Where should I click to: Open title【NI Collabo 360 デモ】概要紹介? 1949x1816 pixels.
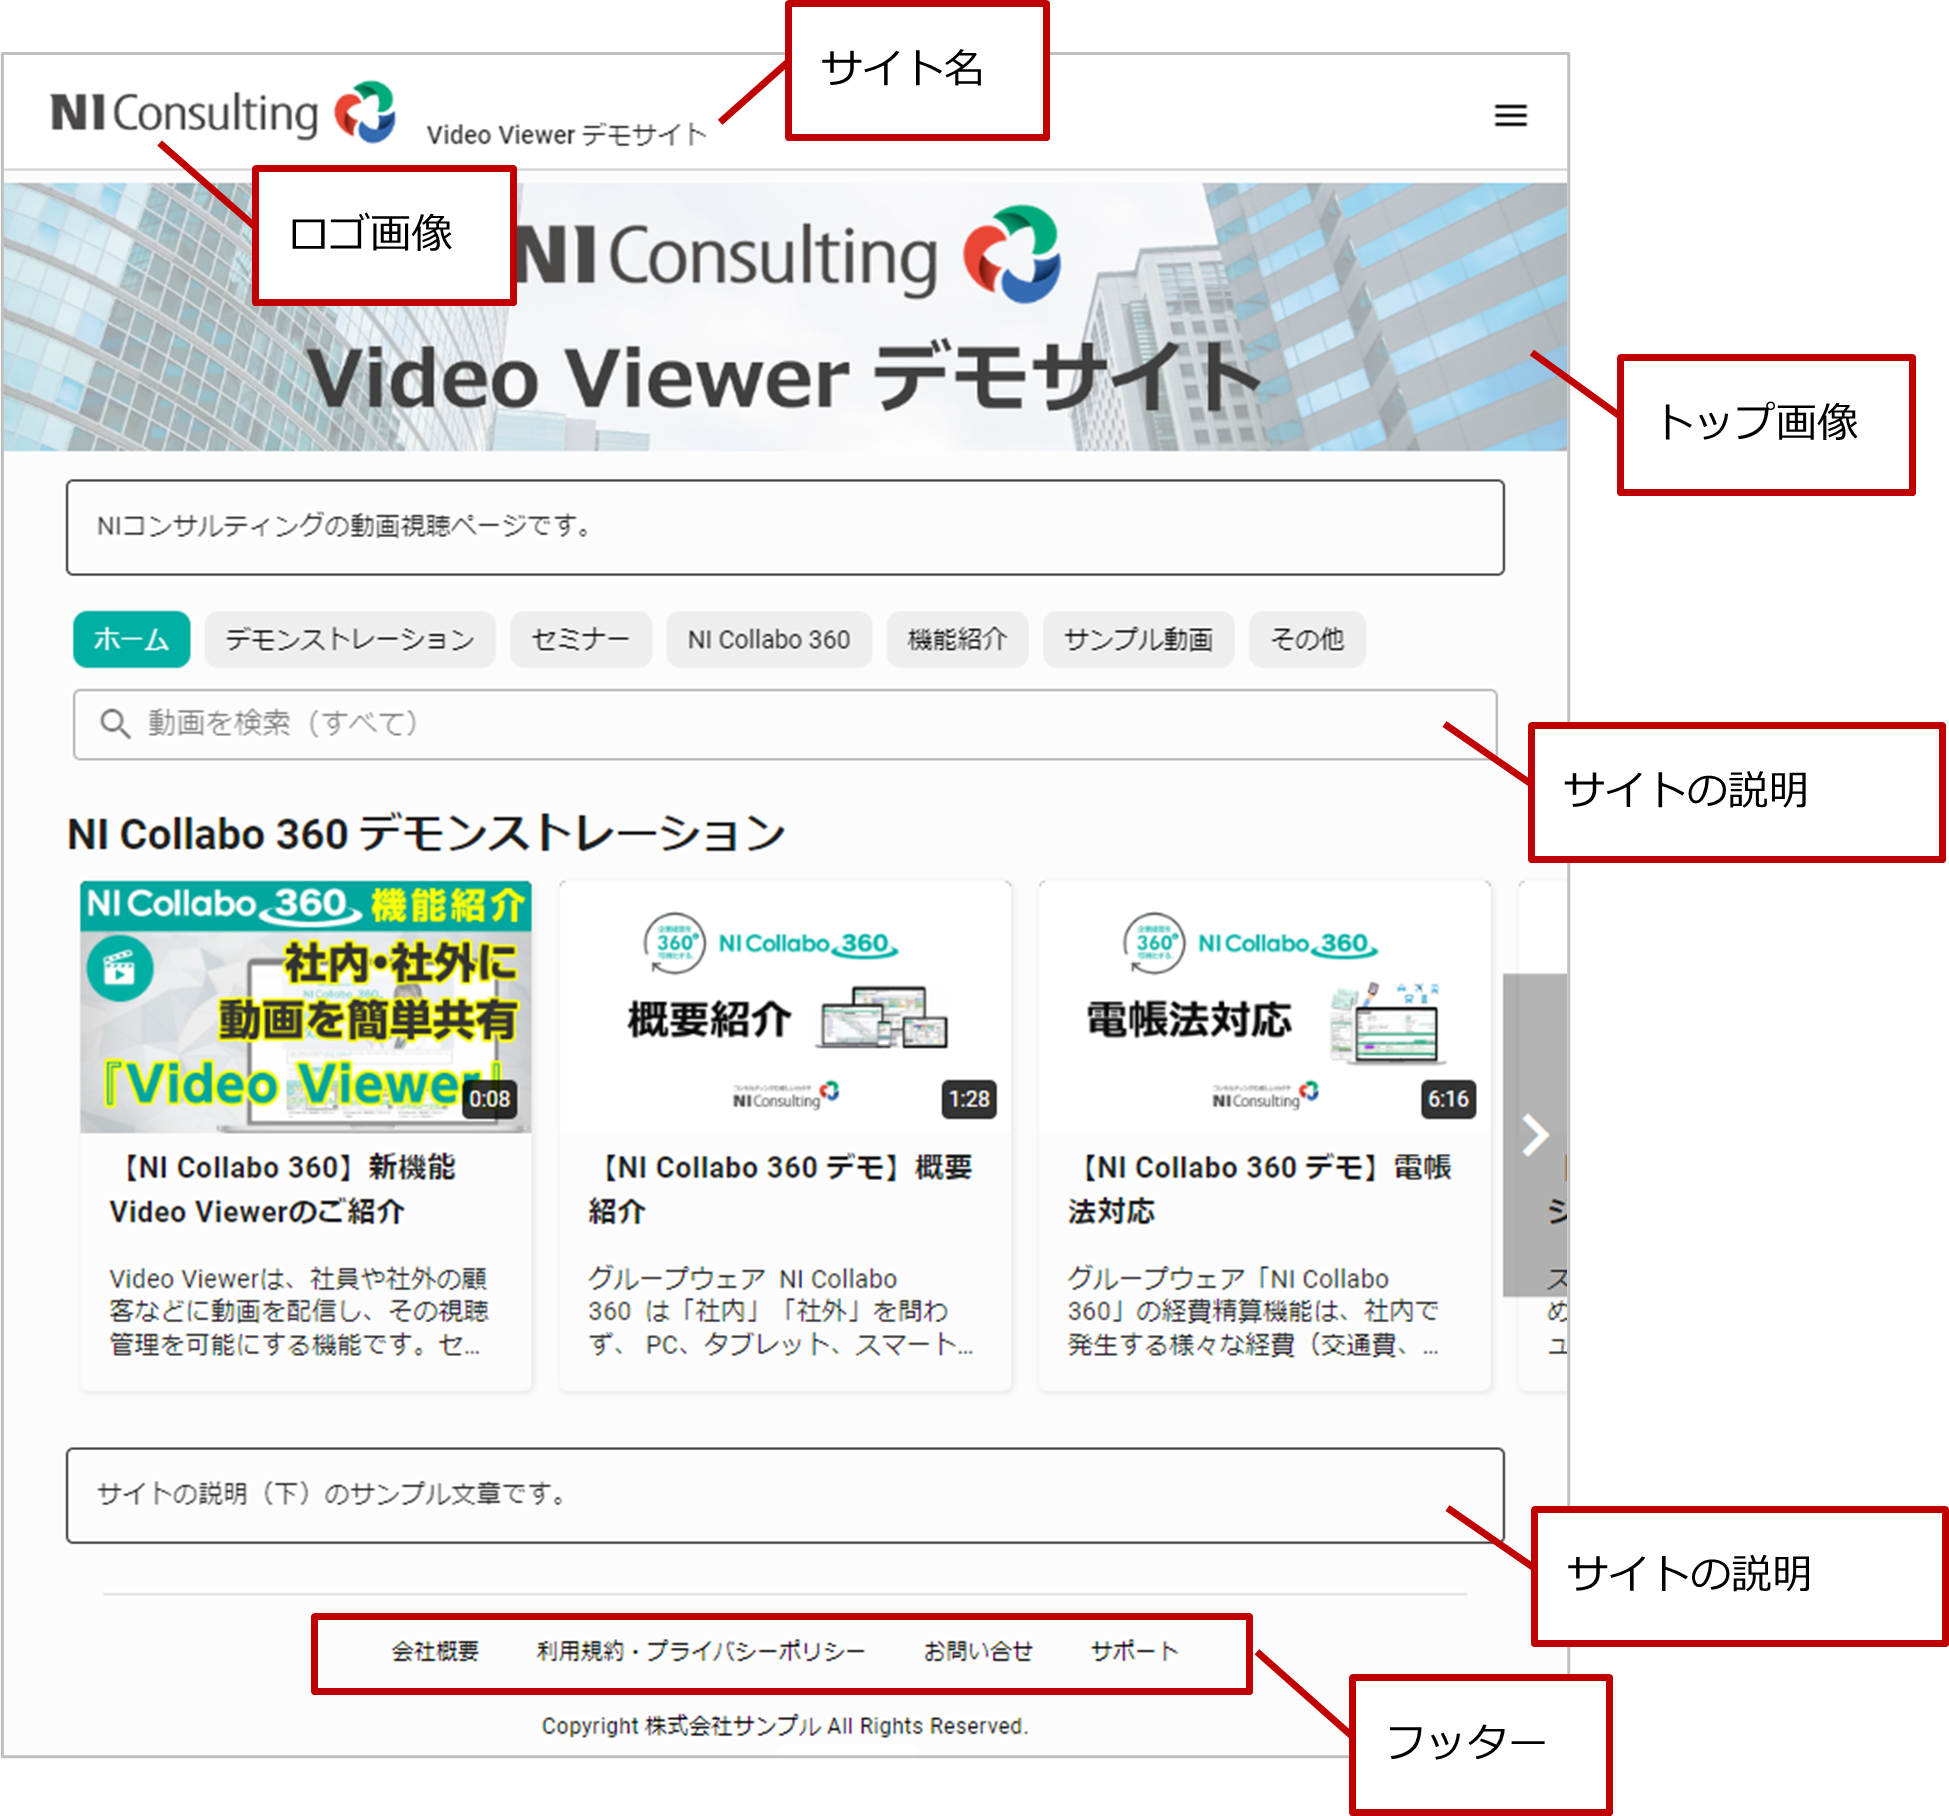[x=781, y=1189]
